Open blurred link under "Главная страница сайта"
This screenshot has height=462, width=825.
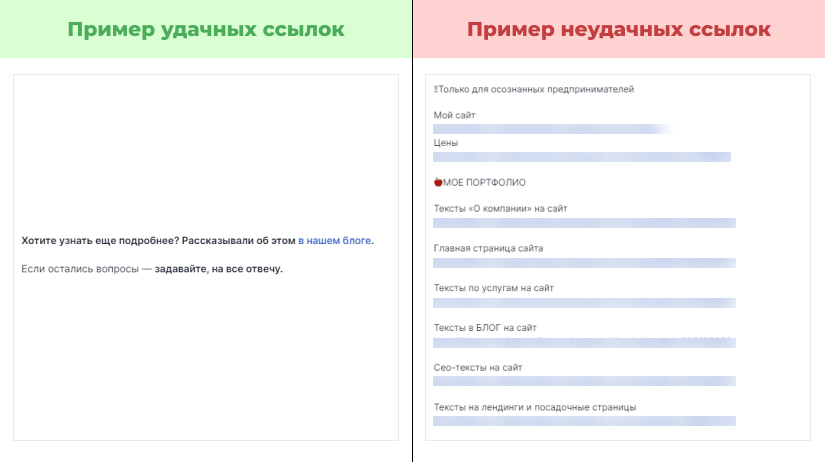point(584,262)
